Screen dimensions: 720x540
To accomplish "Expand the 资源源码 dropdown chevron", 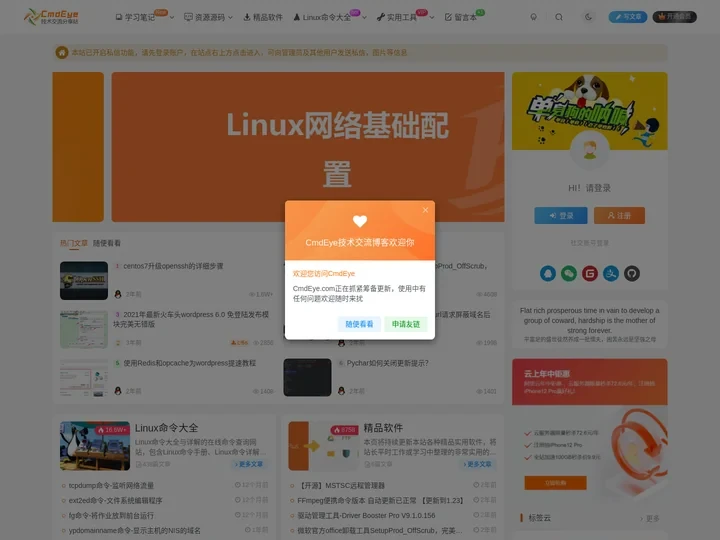I will pos(231,18).
